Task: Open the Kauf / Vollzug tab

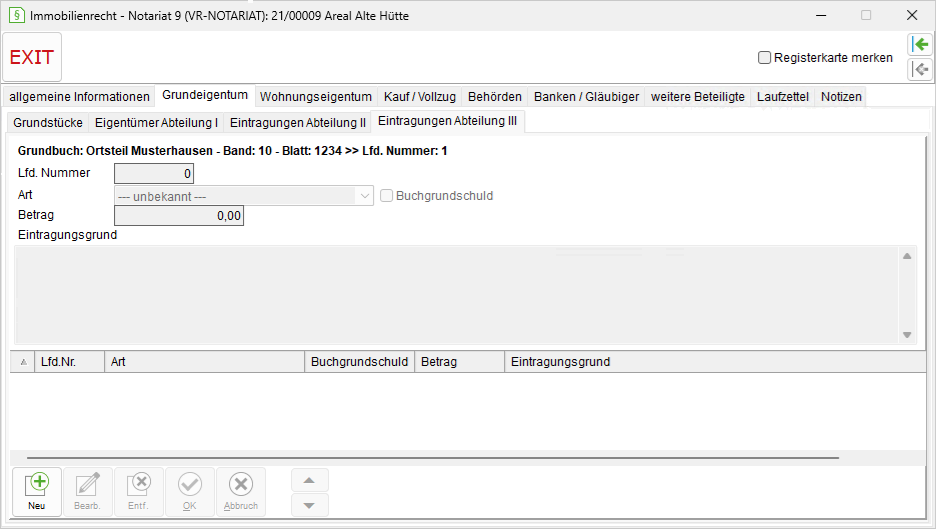Action: tap(420, 97)
